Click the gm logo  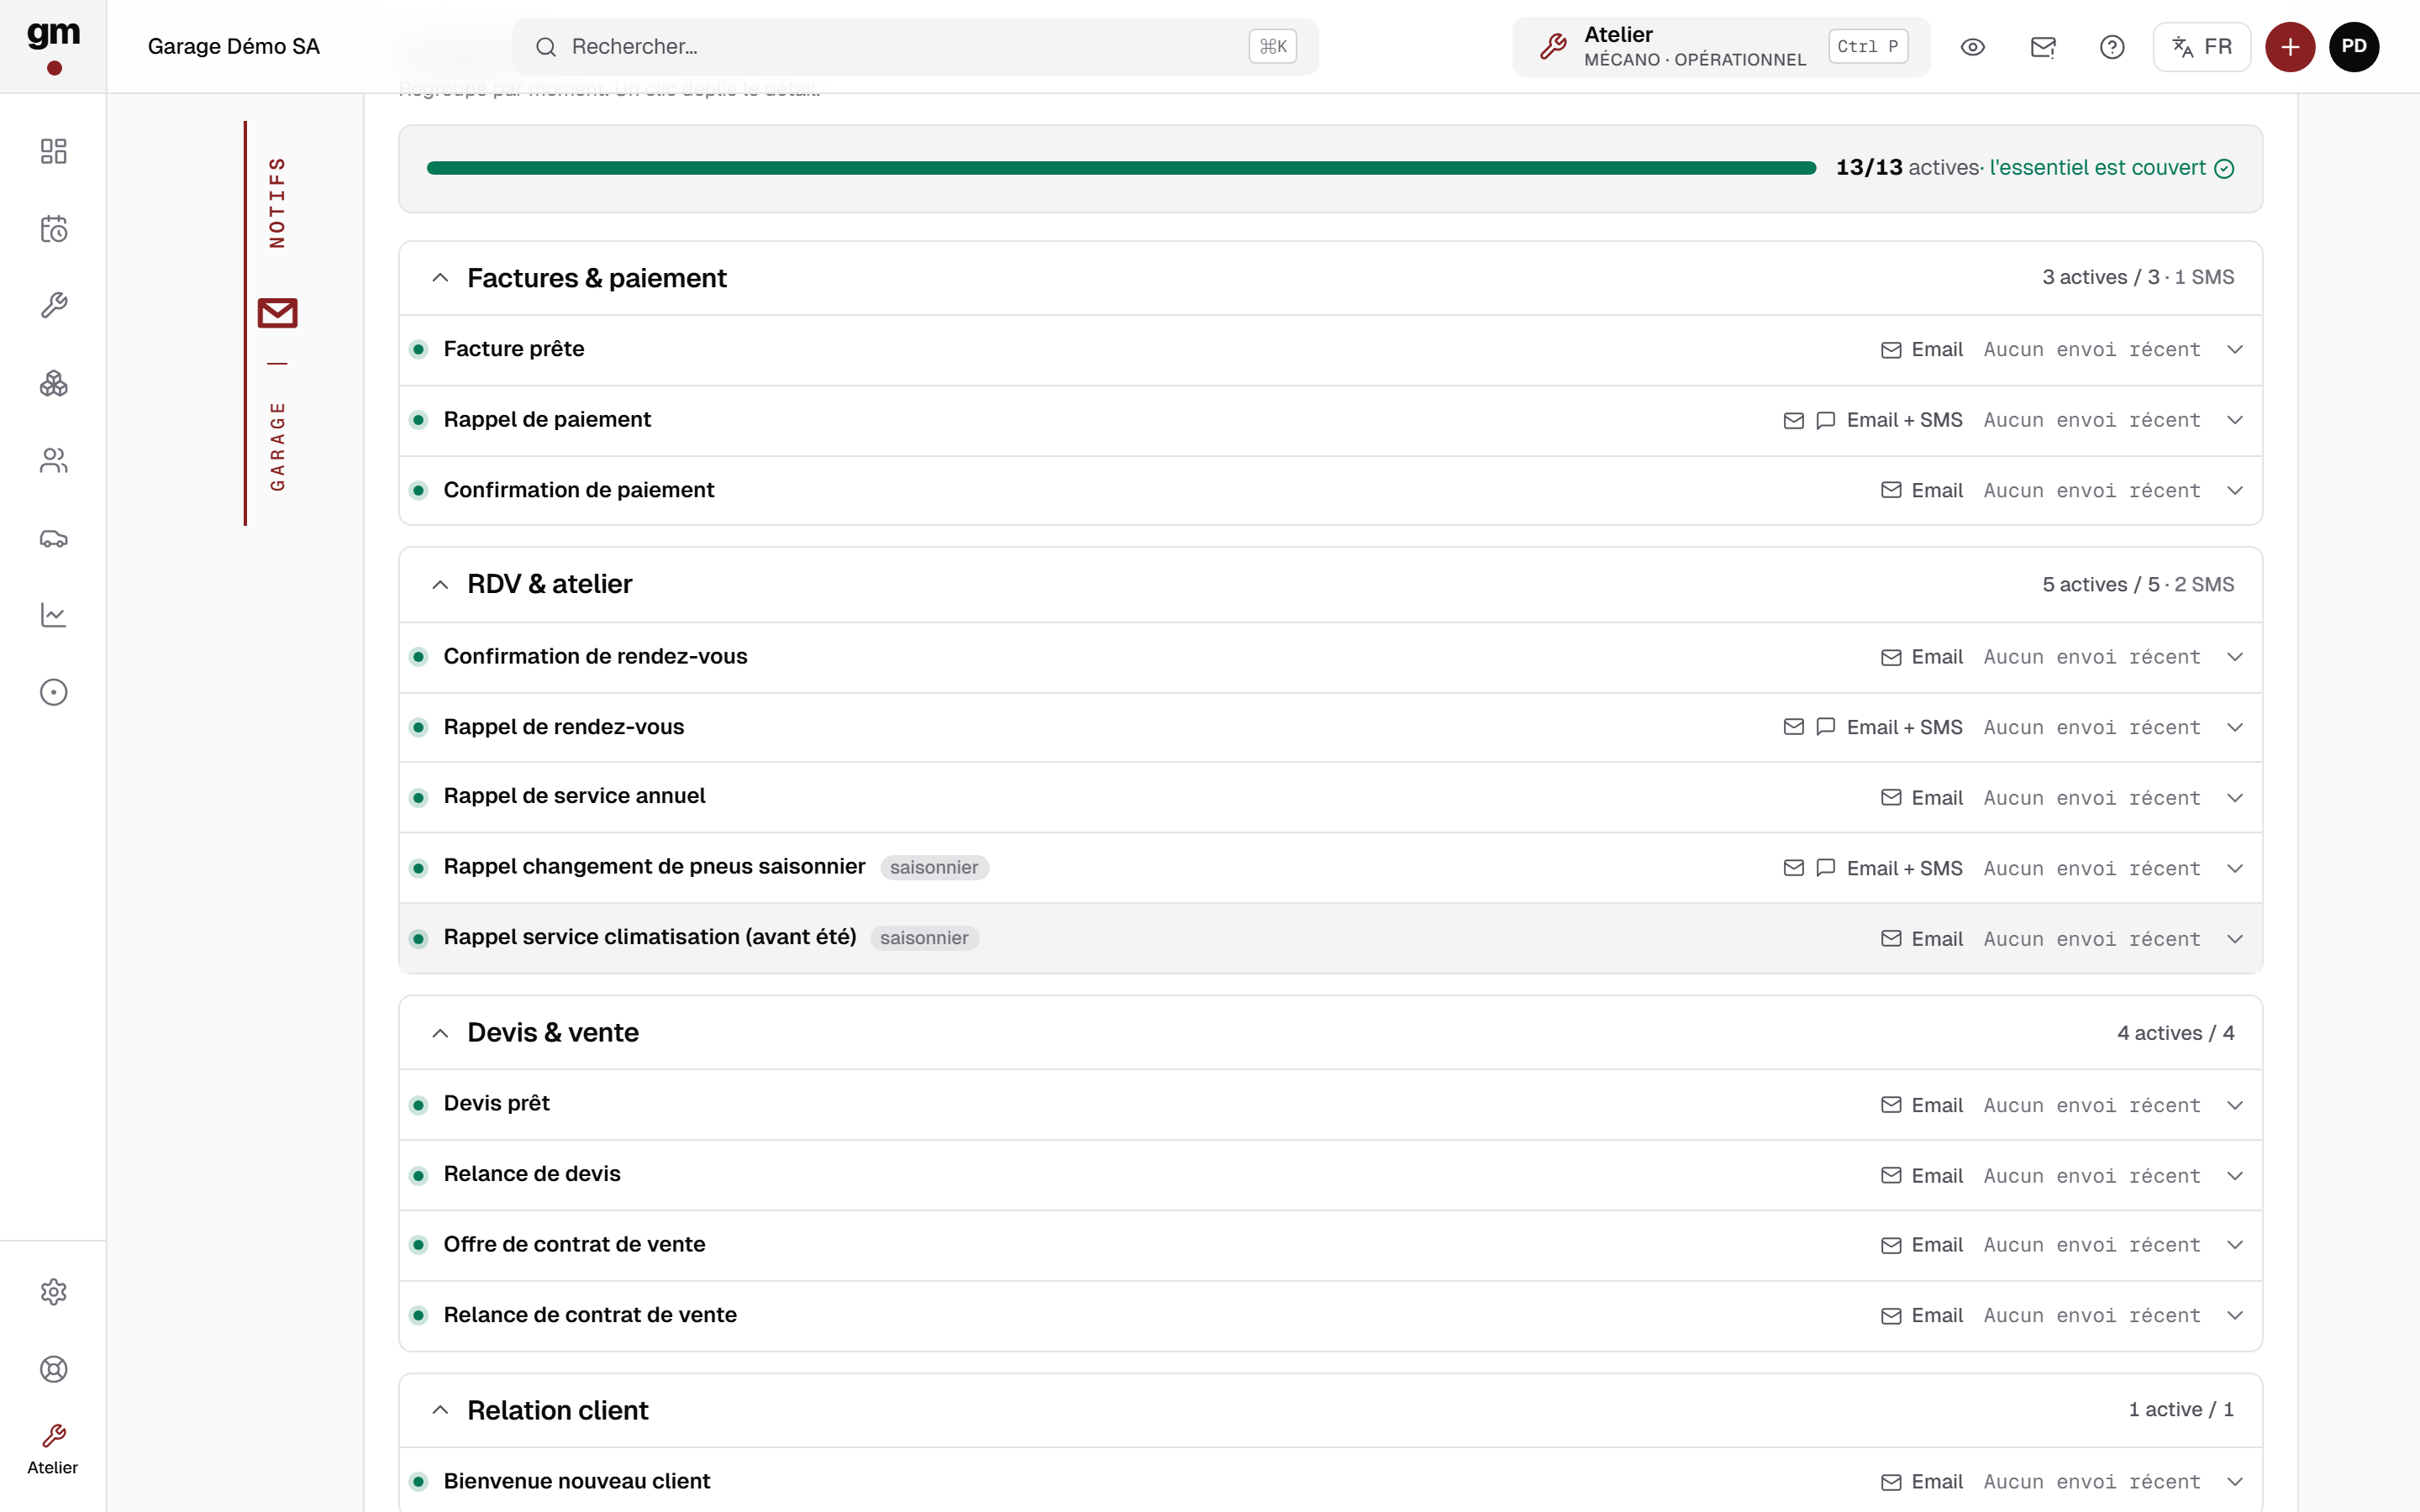click(x=53, y=46)
